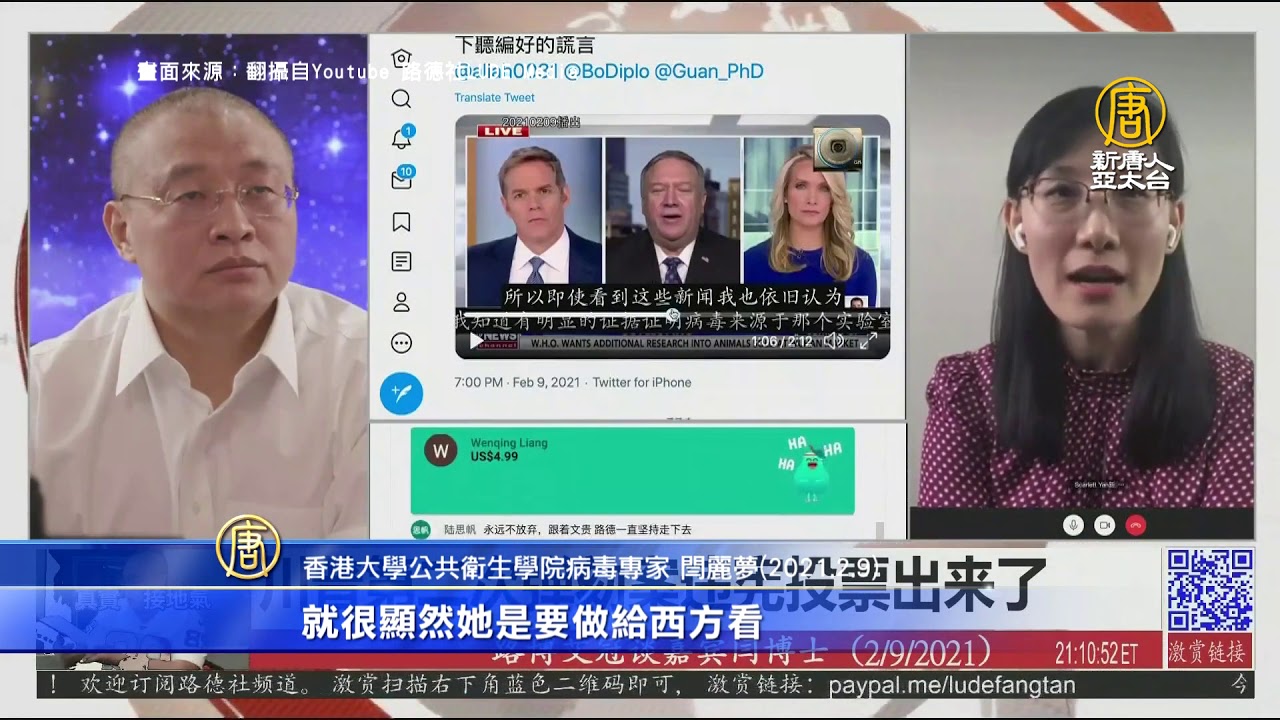Click the Twitter for iPhone source link
The width and height of the screenshot is (1280, 720).
pos(642,382)
